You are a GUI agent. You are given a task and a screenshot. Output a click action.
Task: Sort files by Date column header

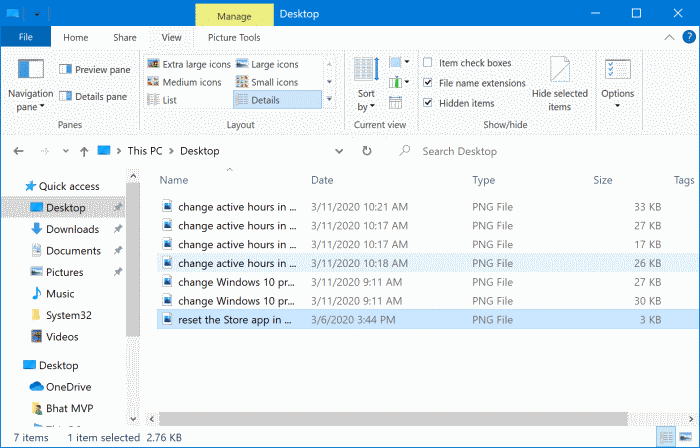[x=322, y=180]
